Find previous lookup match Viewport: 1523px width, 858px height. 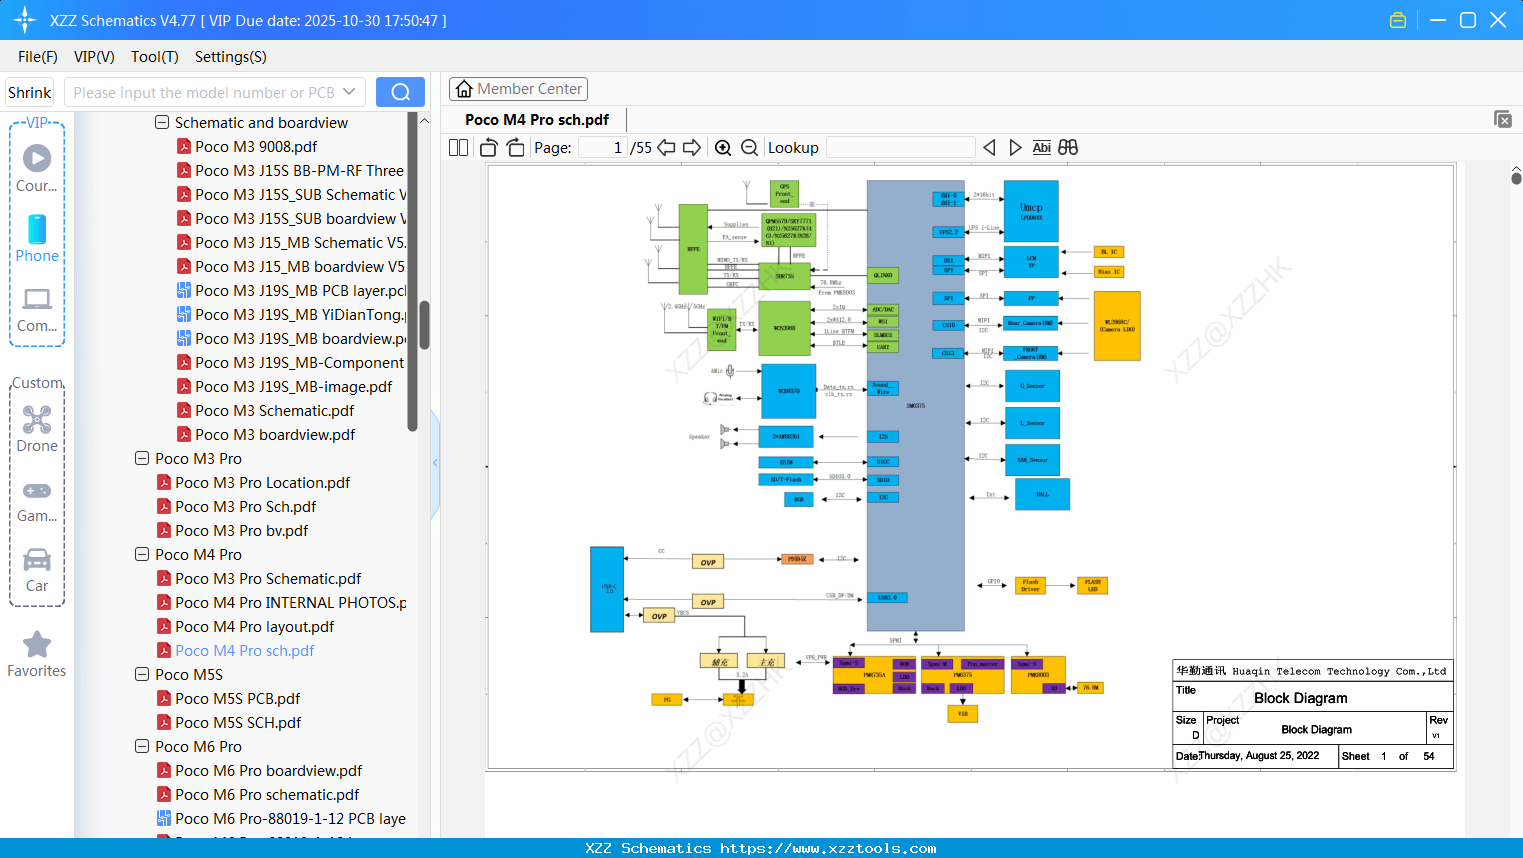[x=989, y=148]
